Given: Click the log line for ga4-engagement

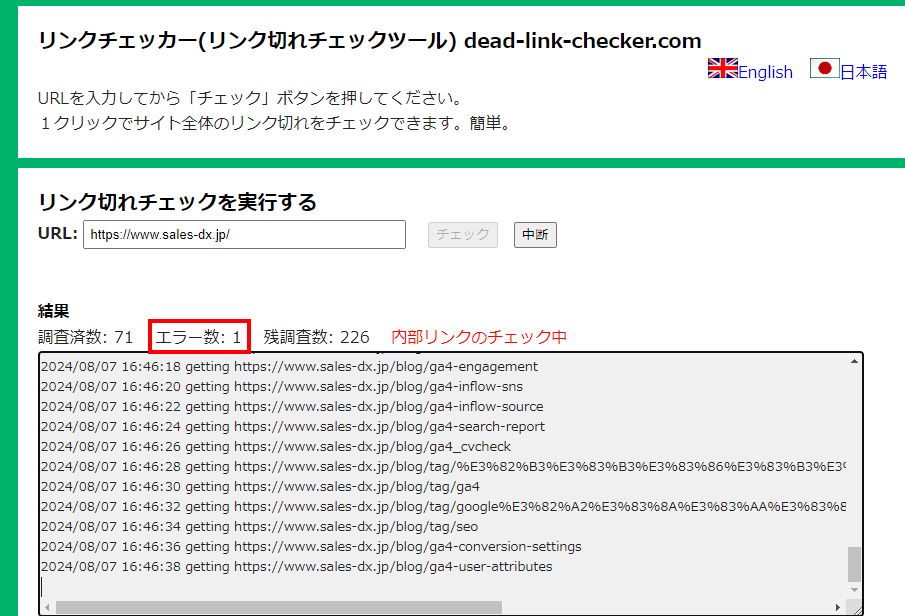Looking at the screenshot, I should [289, 367].
